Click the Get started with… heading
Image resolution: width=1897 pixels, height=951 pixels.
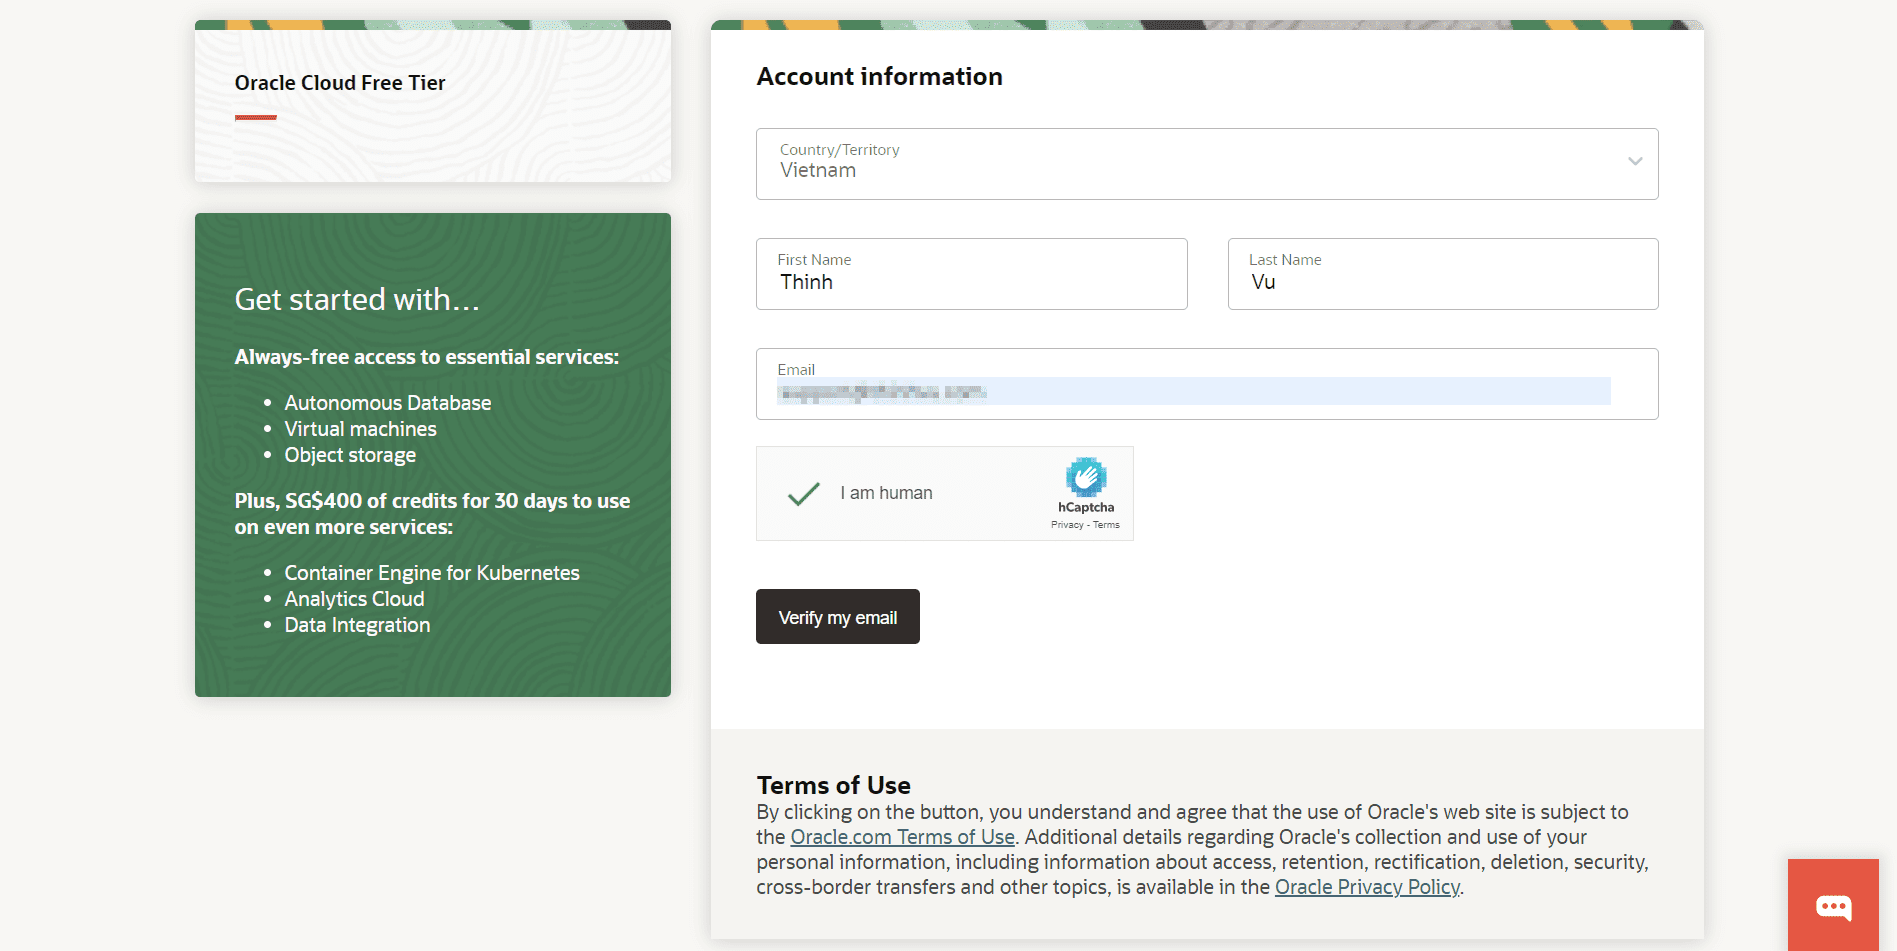coord(357,299)
